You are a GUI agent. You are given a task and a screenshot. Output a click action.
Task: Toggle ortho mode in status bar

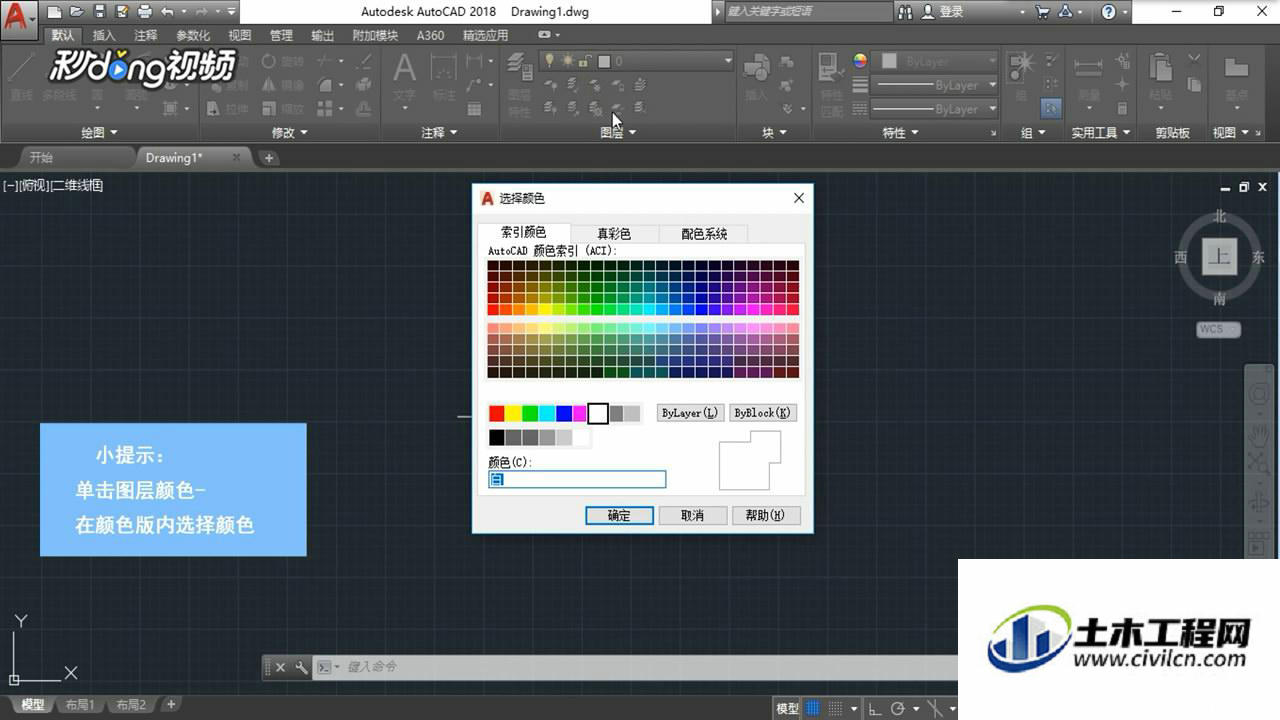(875, 708)
